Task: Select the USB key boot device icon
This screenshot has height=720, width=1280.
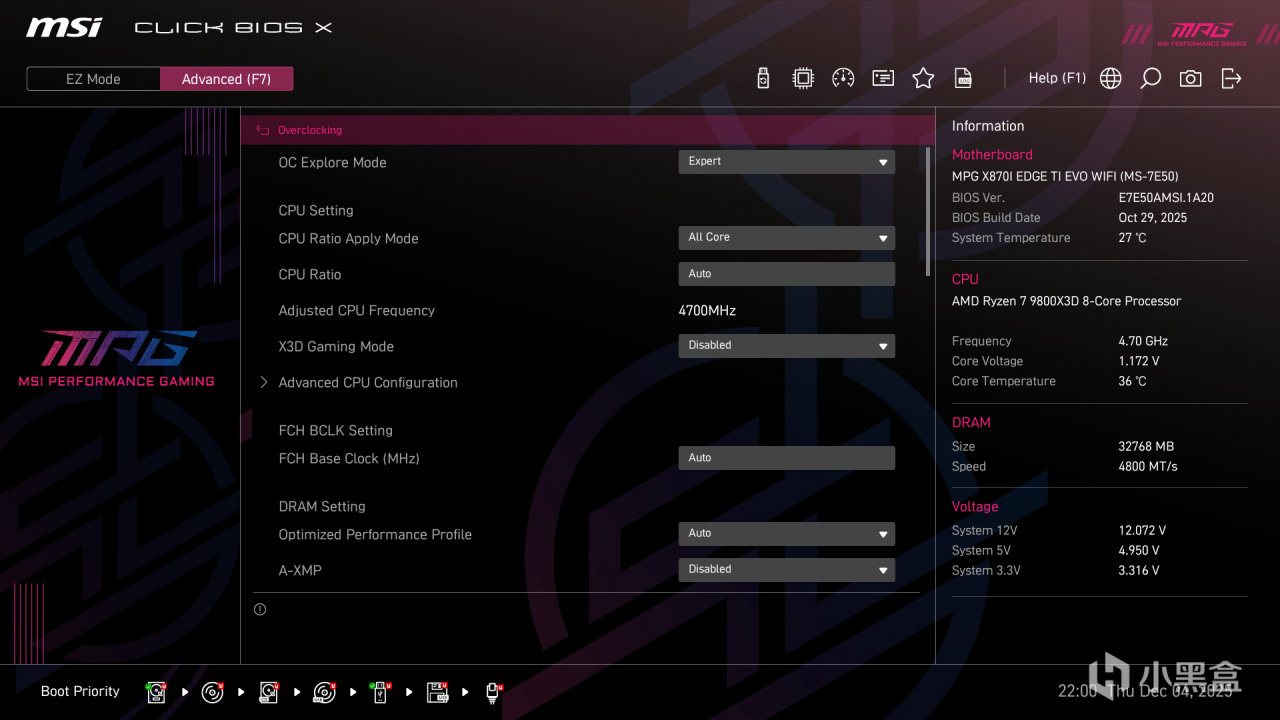Action: click(380, 692)
